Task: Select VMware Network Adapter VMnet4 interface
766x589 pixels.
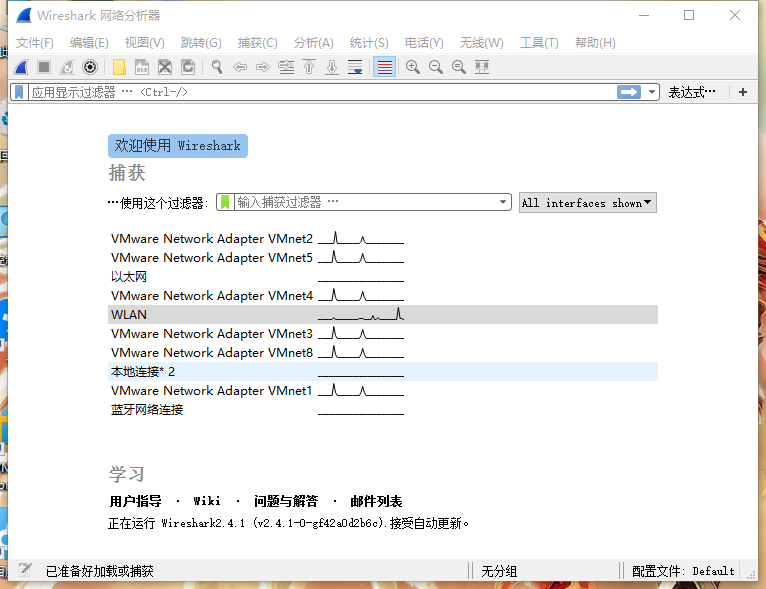Action: click(x=383, y=295)
